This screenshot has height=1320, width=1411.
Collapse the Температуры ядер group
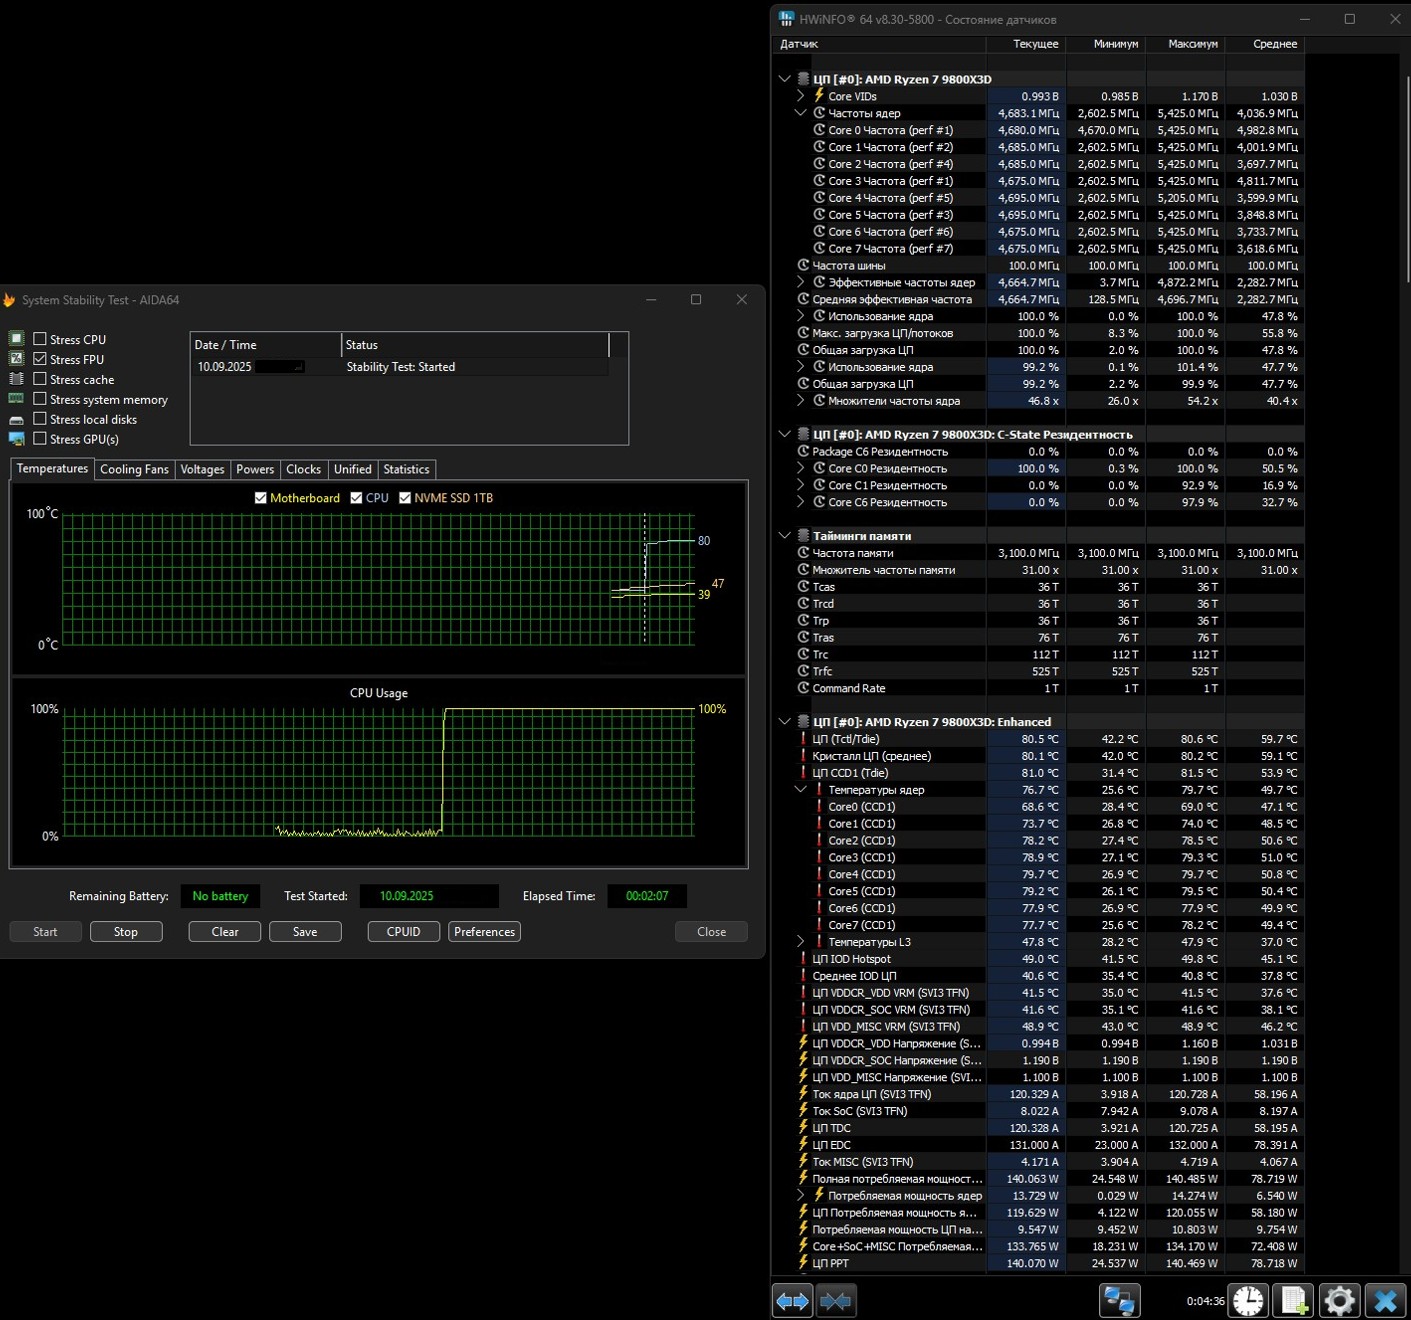pyautogui.click(x=801, y=790)
